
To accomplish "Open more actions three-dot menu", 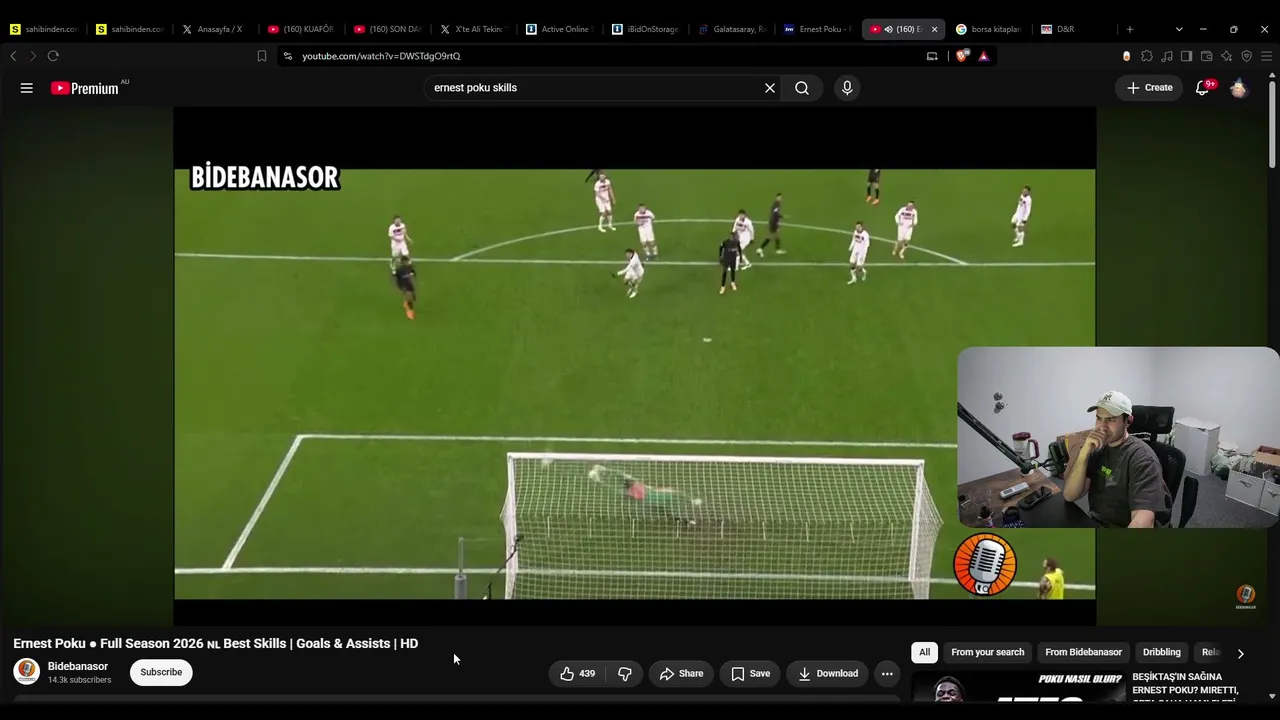I will click(887, 674).
